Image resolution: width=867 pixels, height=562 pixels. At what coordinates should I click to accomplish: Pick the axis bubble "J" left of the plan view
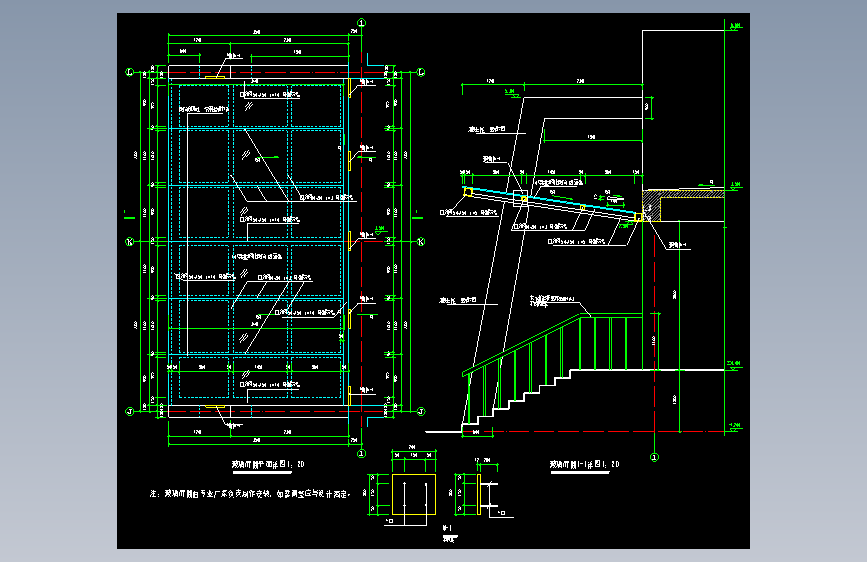pyautogui.click(x=130, y=412)
